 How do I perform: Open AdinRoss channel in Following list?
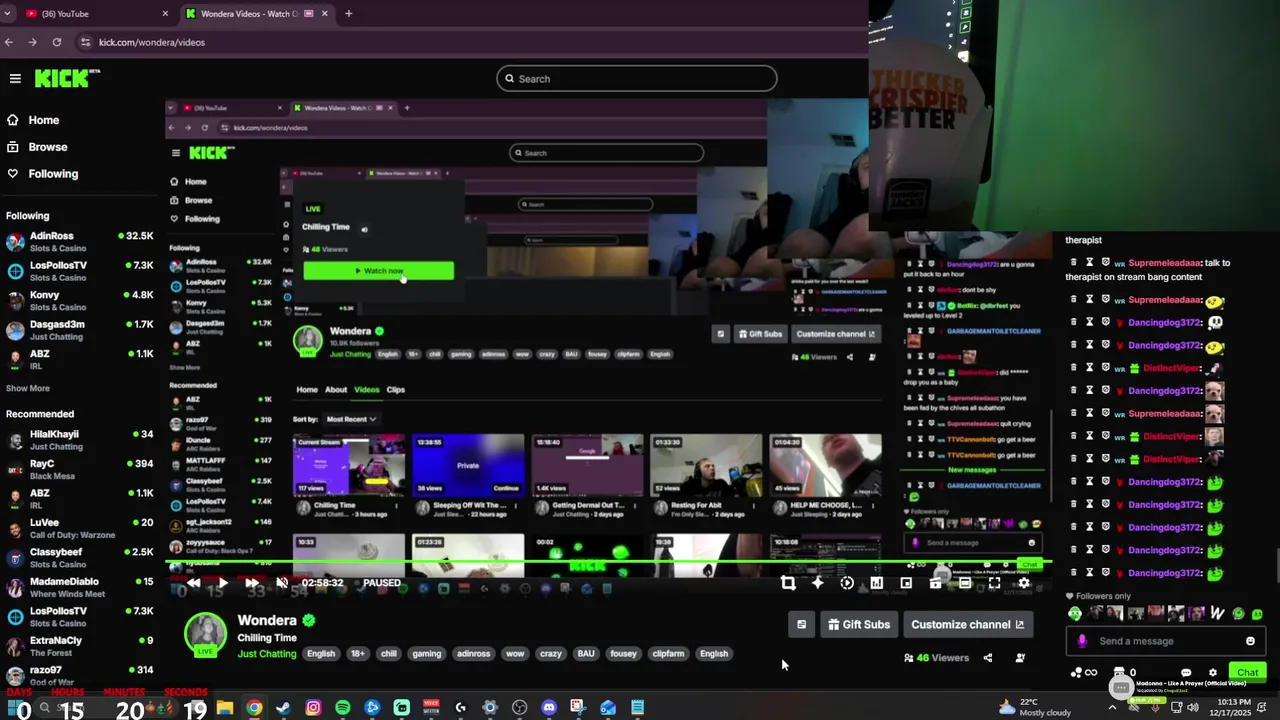(x=80, y=241)
